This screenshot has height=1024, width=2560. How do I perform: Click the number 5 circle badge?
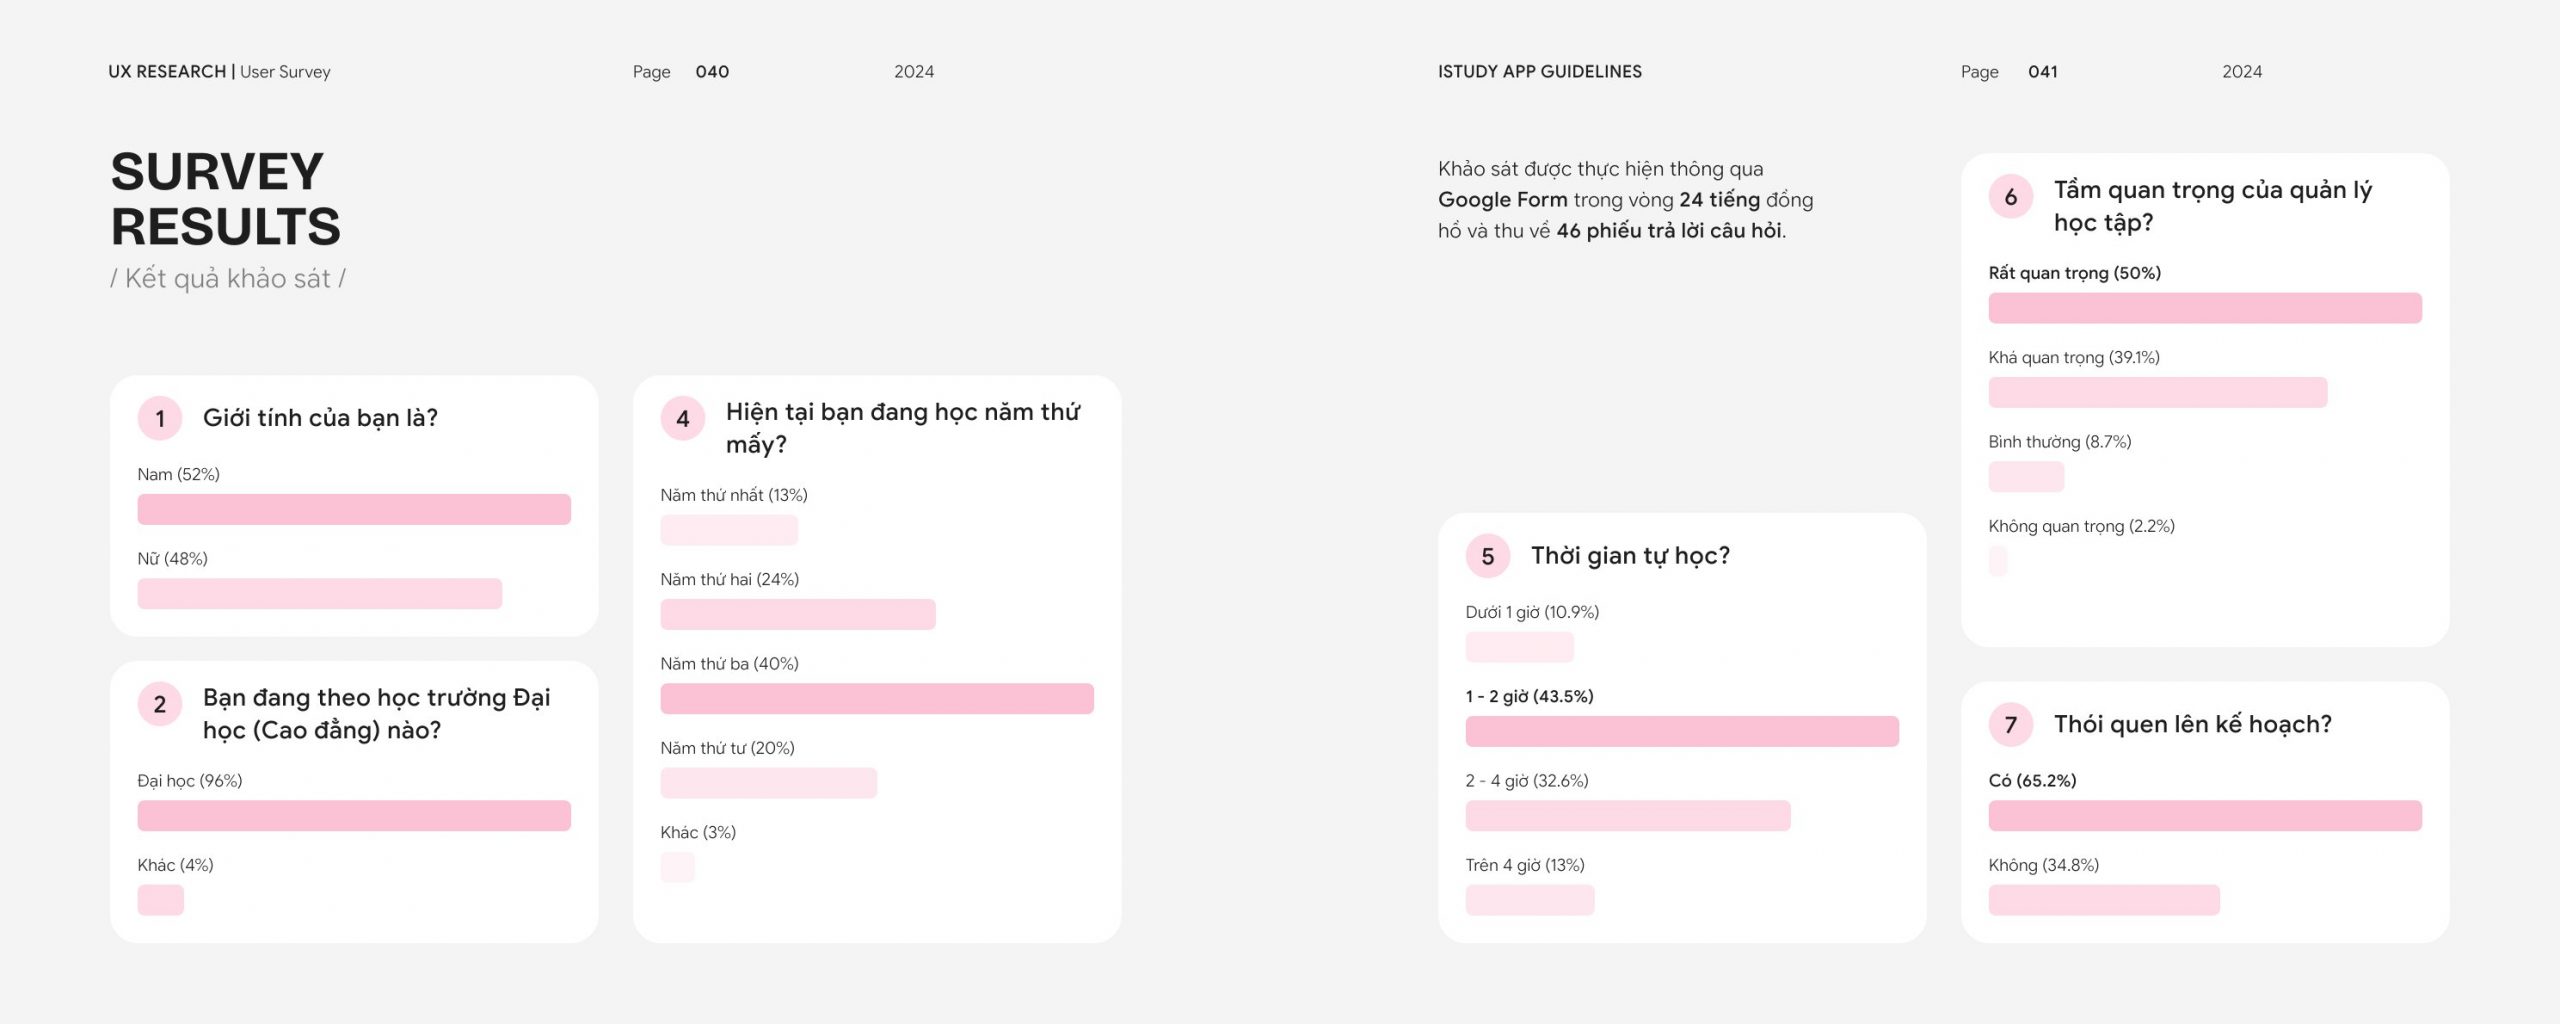[1488, 557]
